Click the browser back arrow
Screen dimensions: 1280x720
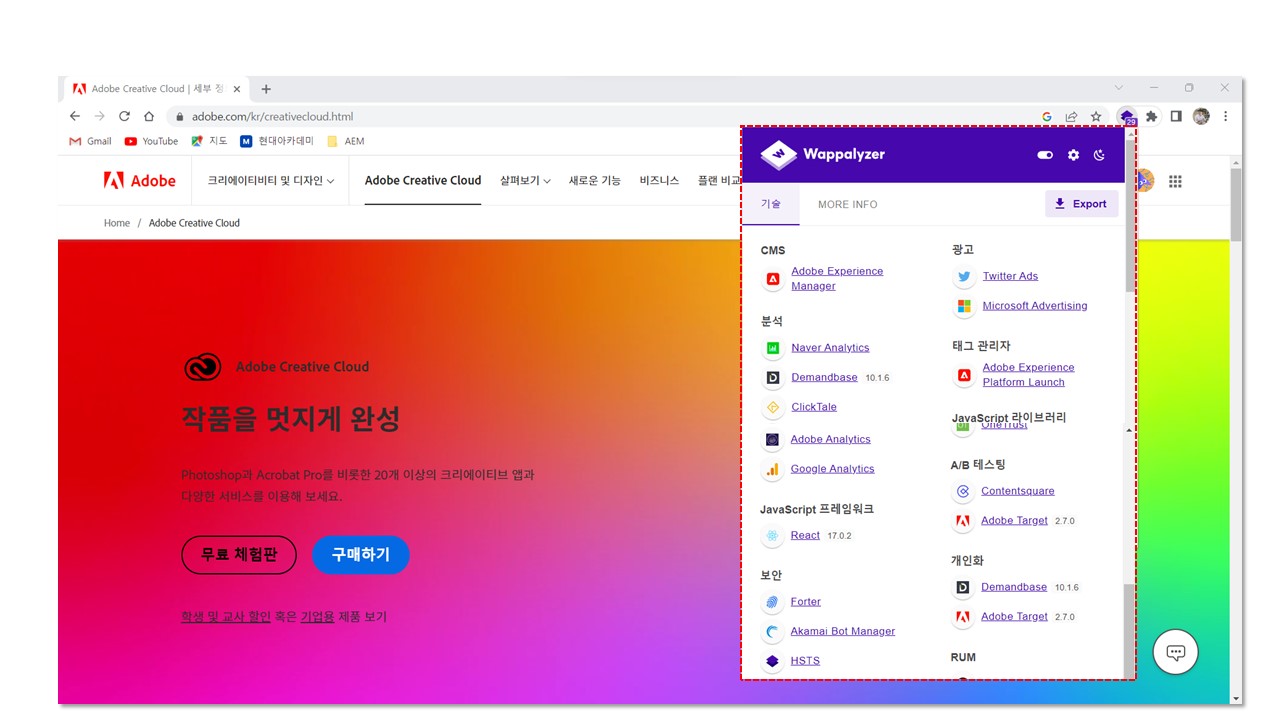click(x=76, y=116)
